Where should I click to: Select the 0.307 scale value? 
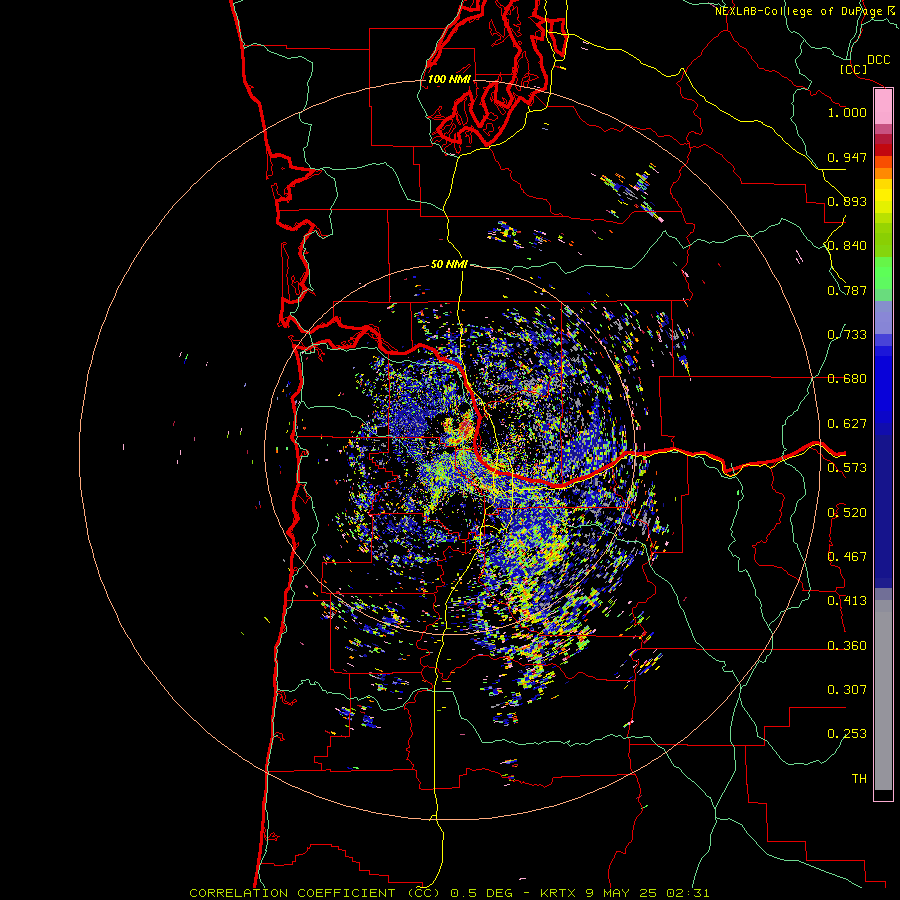[847, 690]
